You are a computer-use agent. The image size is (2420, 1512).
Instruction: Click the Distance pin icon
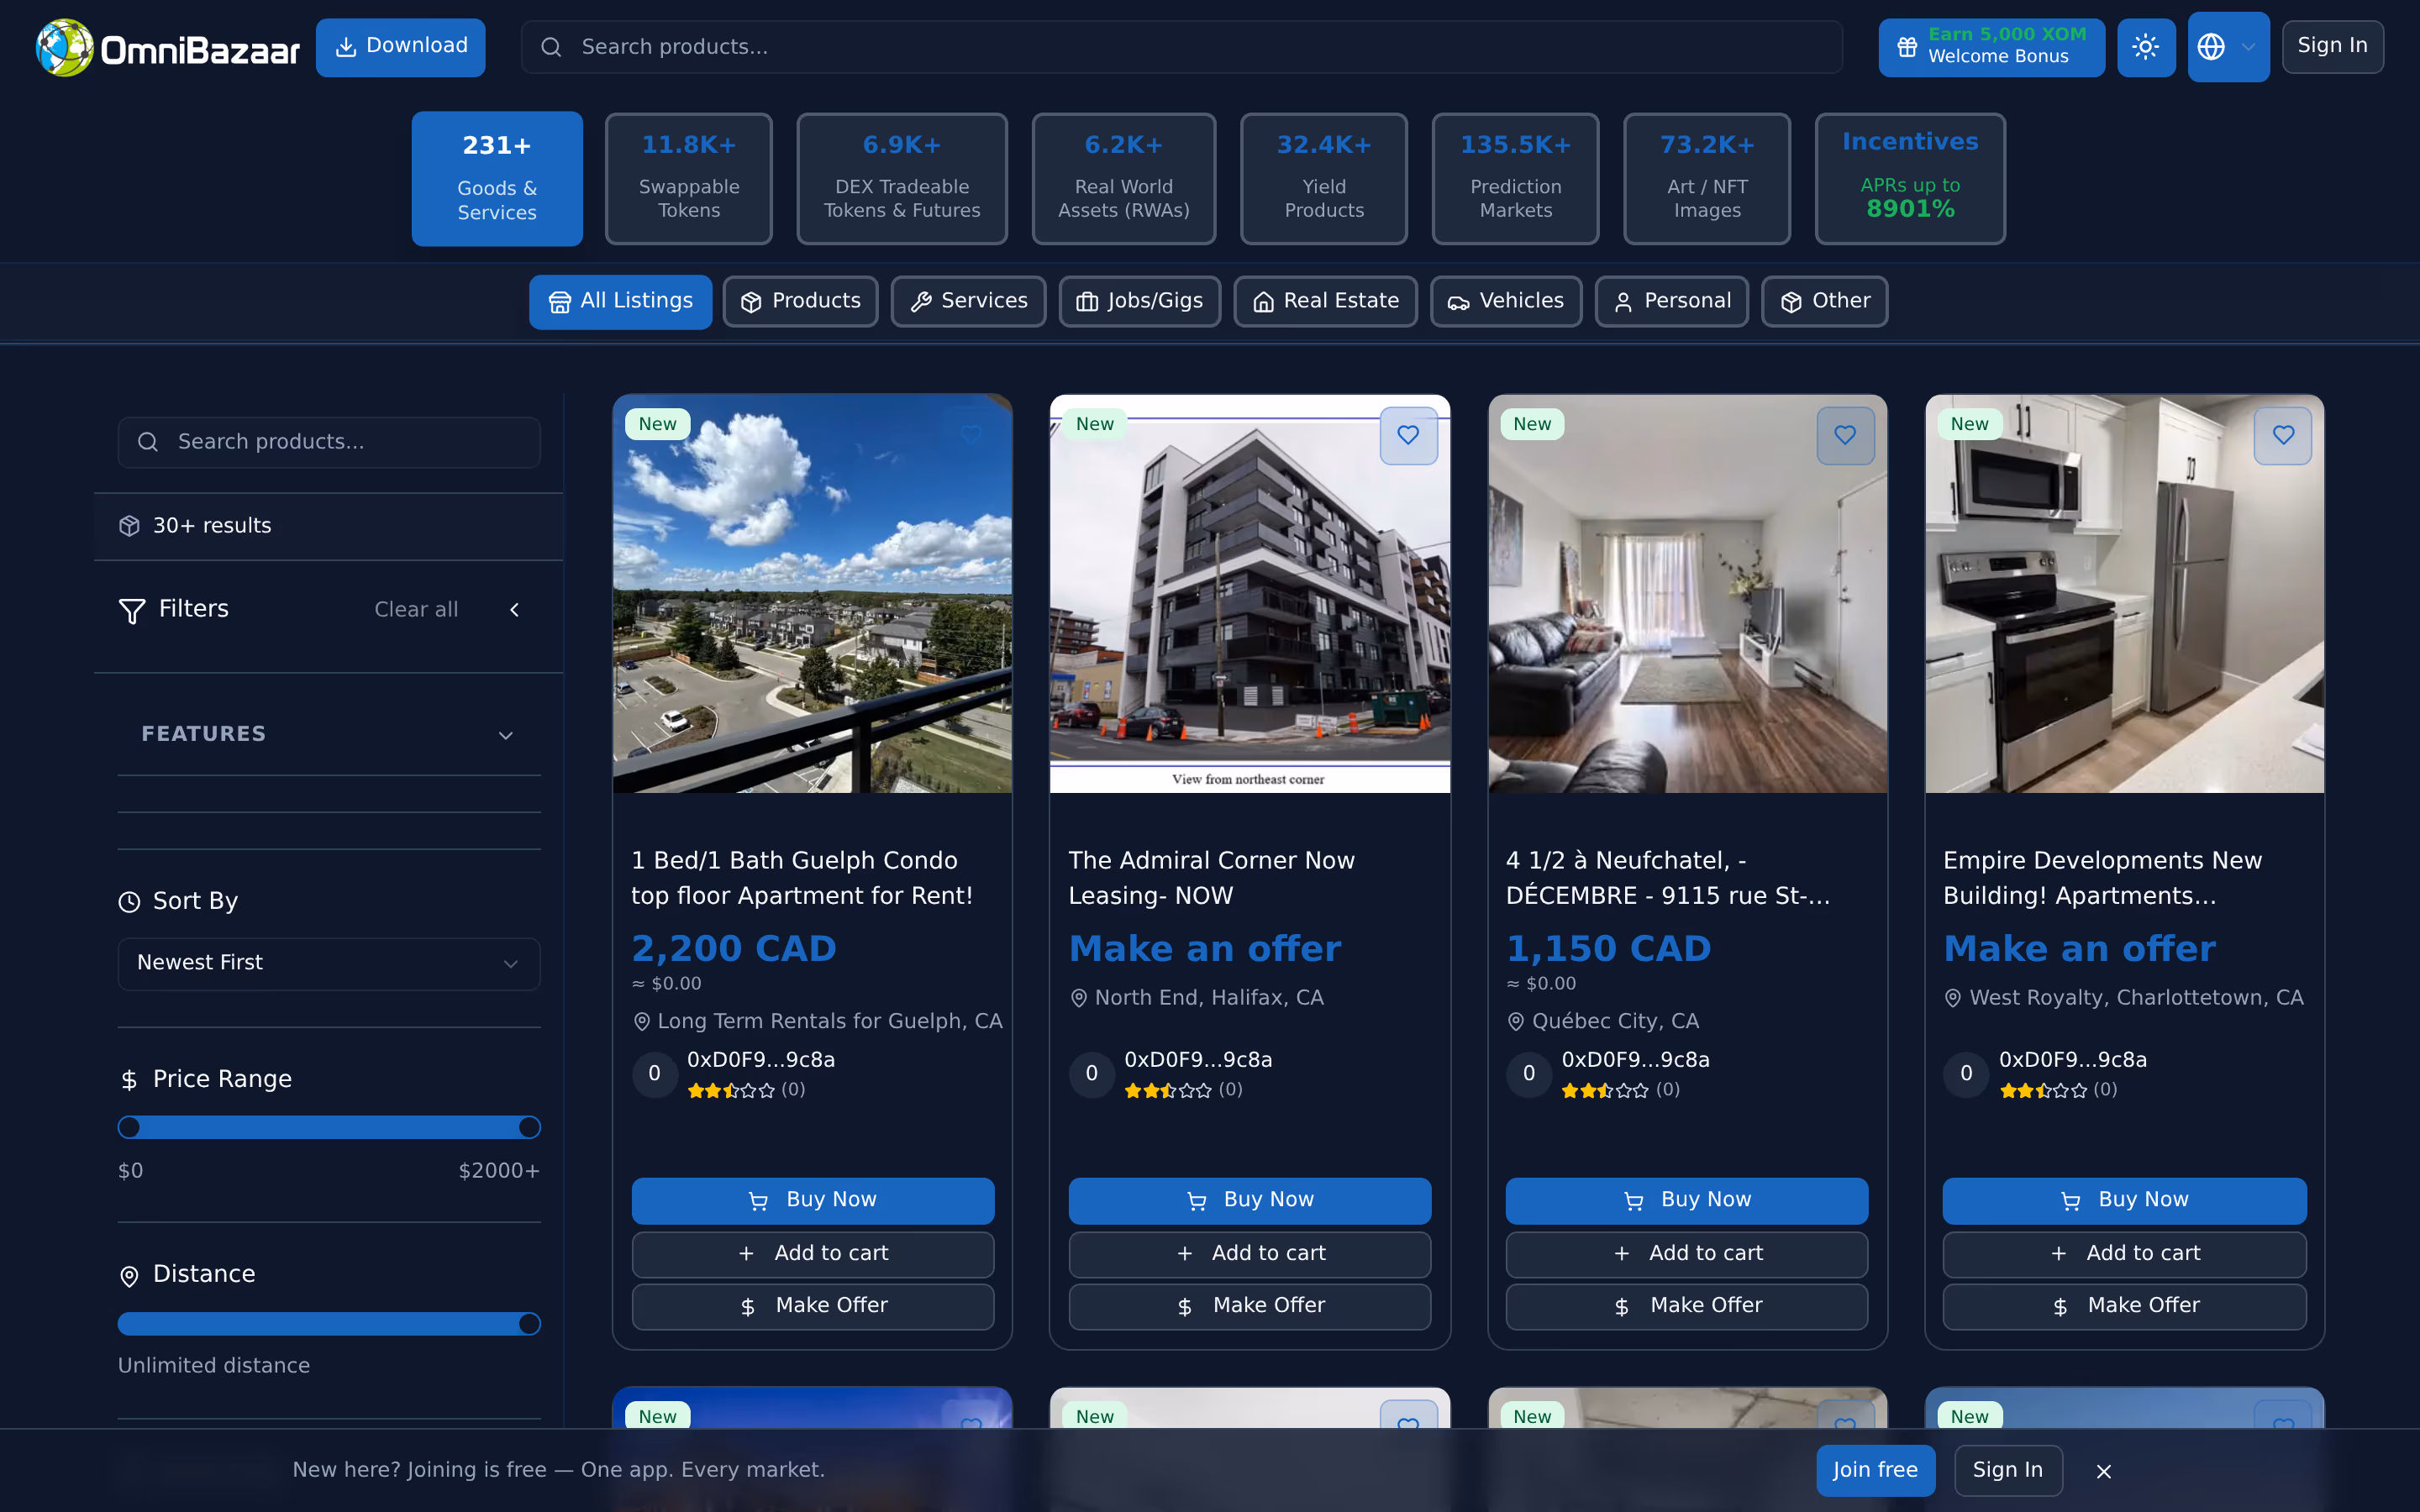coord(129,1276)
